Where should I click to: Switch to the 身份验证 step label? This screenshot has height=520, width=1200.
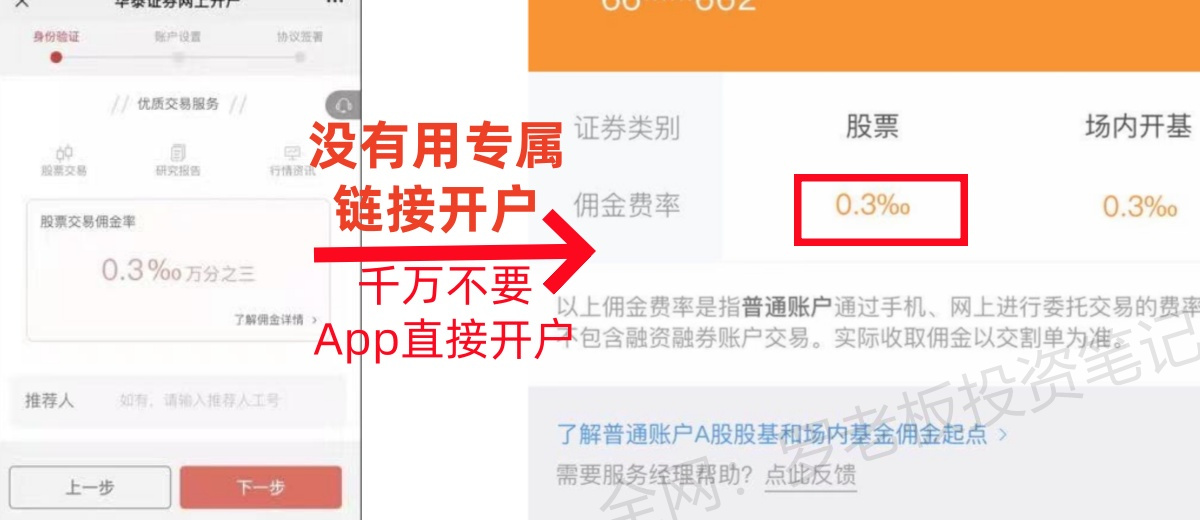56,37
